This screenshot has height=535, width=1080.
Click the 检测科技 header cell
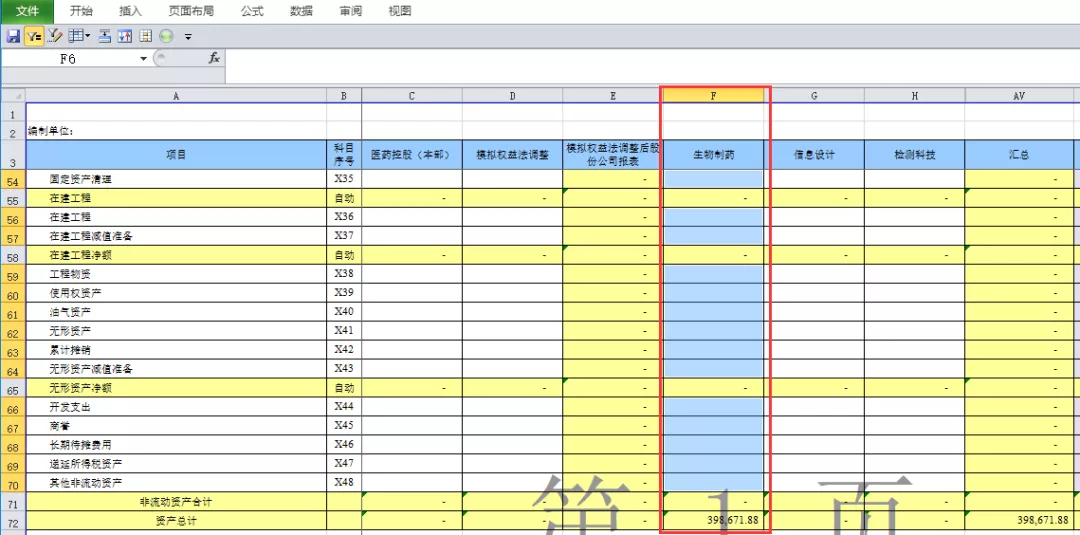pyautogui.click(x=914, y=155)
